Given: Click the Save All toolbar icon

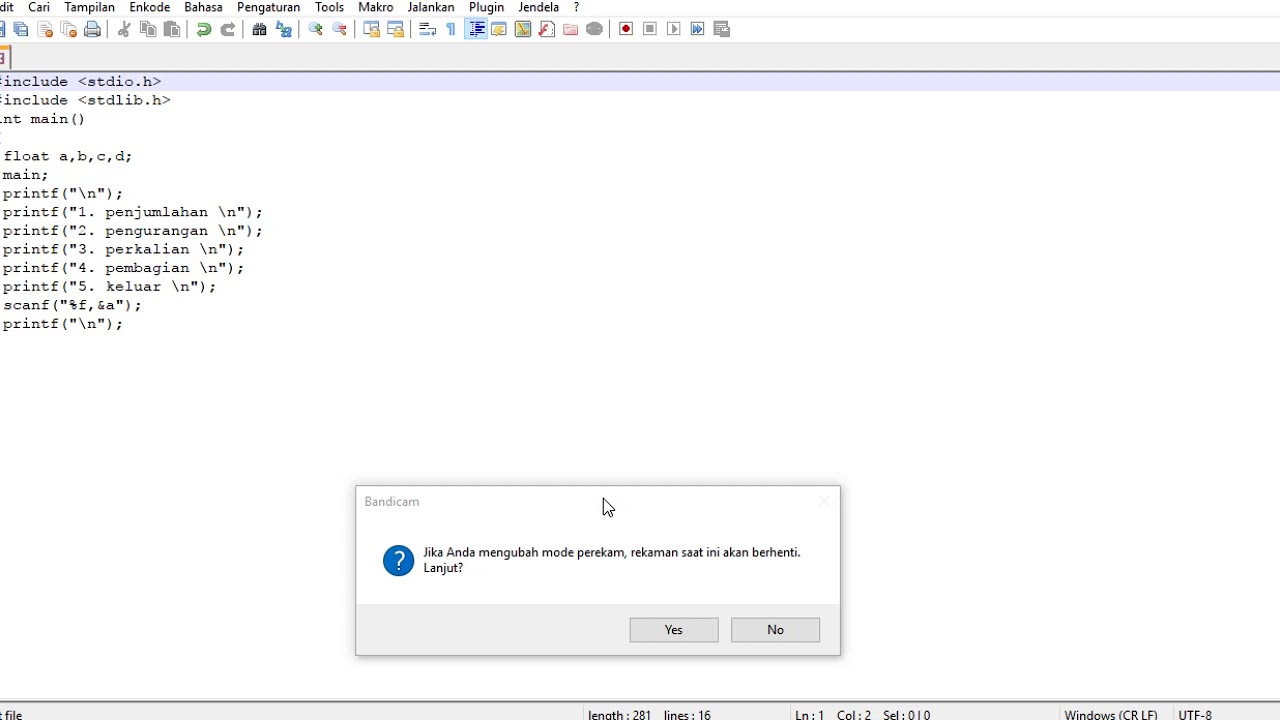Looking at the screenshot, I should [21, 29].
